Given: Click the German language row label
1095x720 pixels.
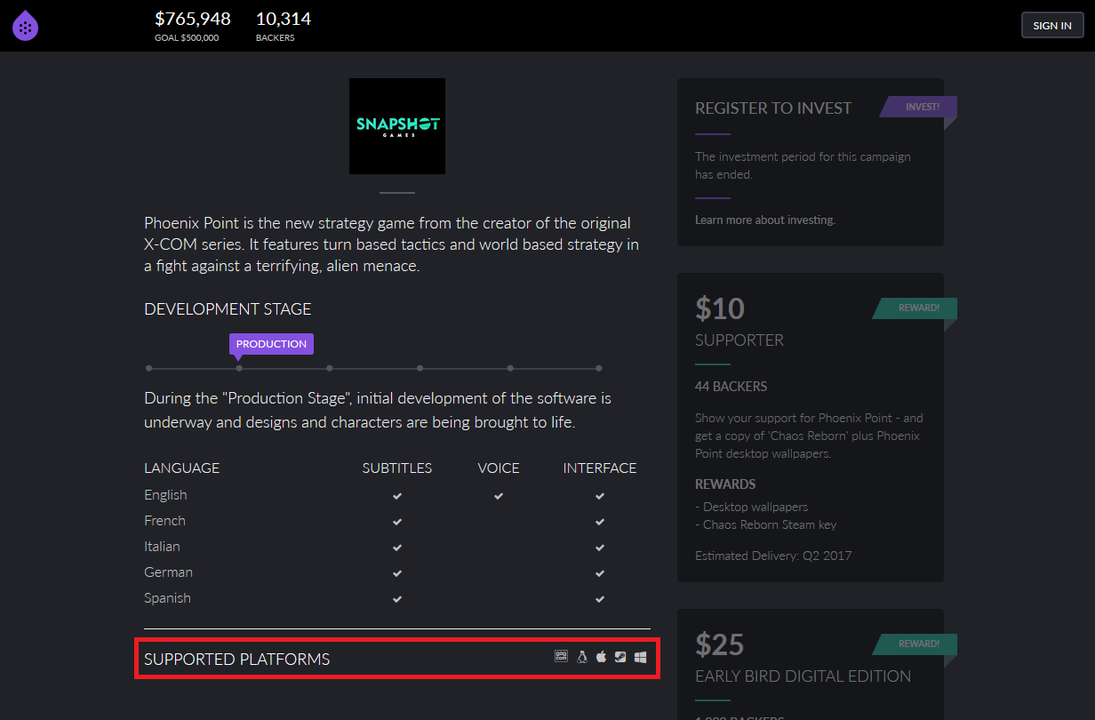Looking at the screenshot, I should [x=168, y=572].
